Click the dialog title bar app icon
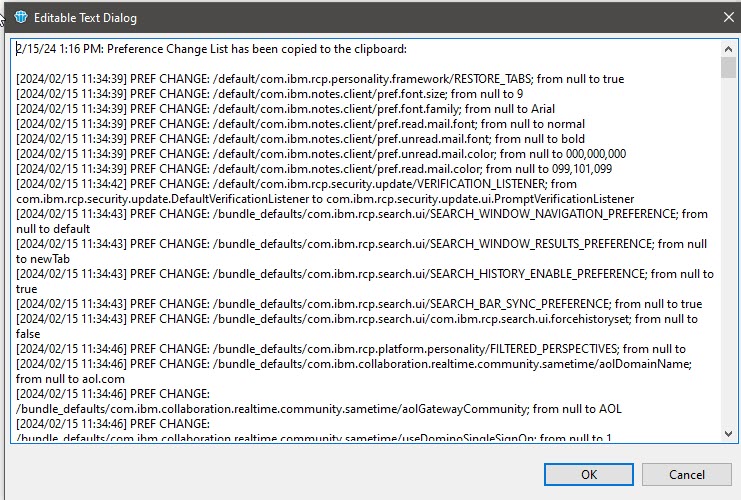This screenshot has width=741, height=500. [x=21, y=17]
